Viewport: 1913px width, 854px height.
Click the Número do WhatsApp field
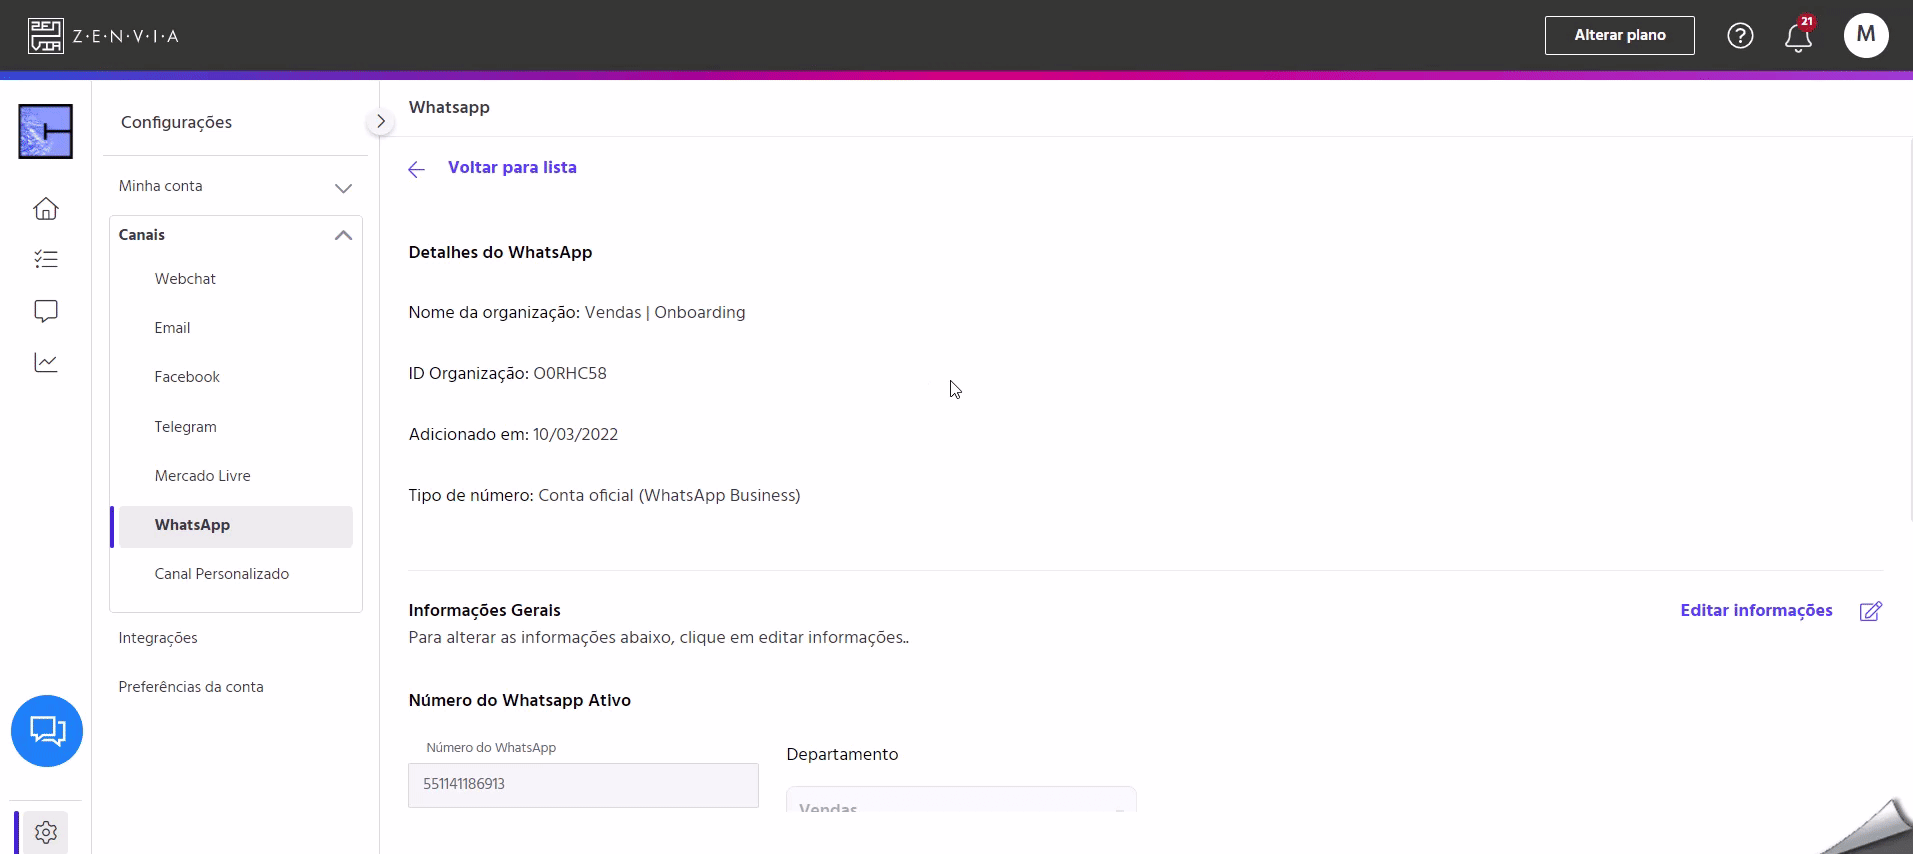pyautogui.click(x=583, y=785)
